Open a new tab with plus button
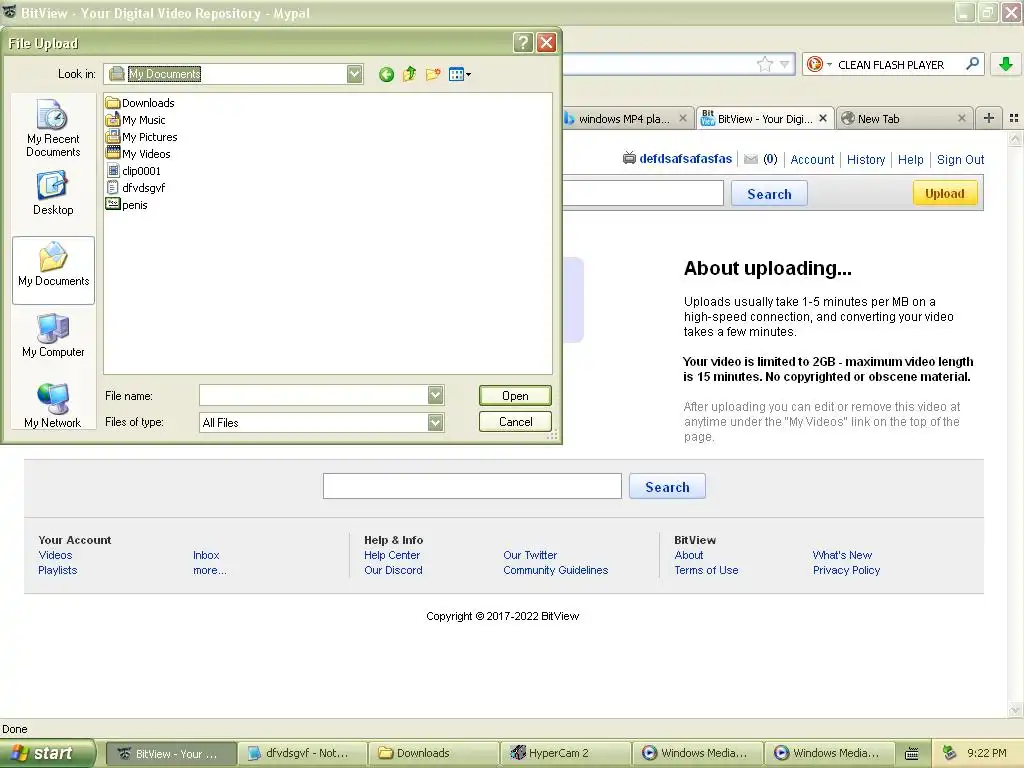The width and height of the screenshot is (1024, 768). 989,118
